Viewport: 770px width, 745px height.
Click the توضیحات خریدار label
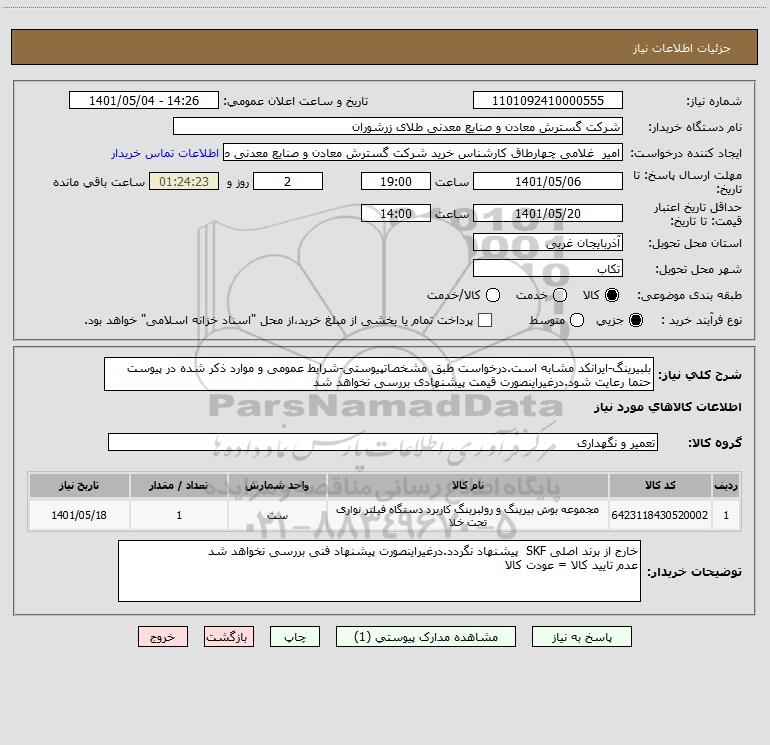point(694,572)
